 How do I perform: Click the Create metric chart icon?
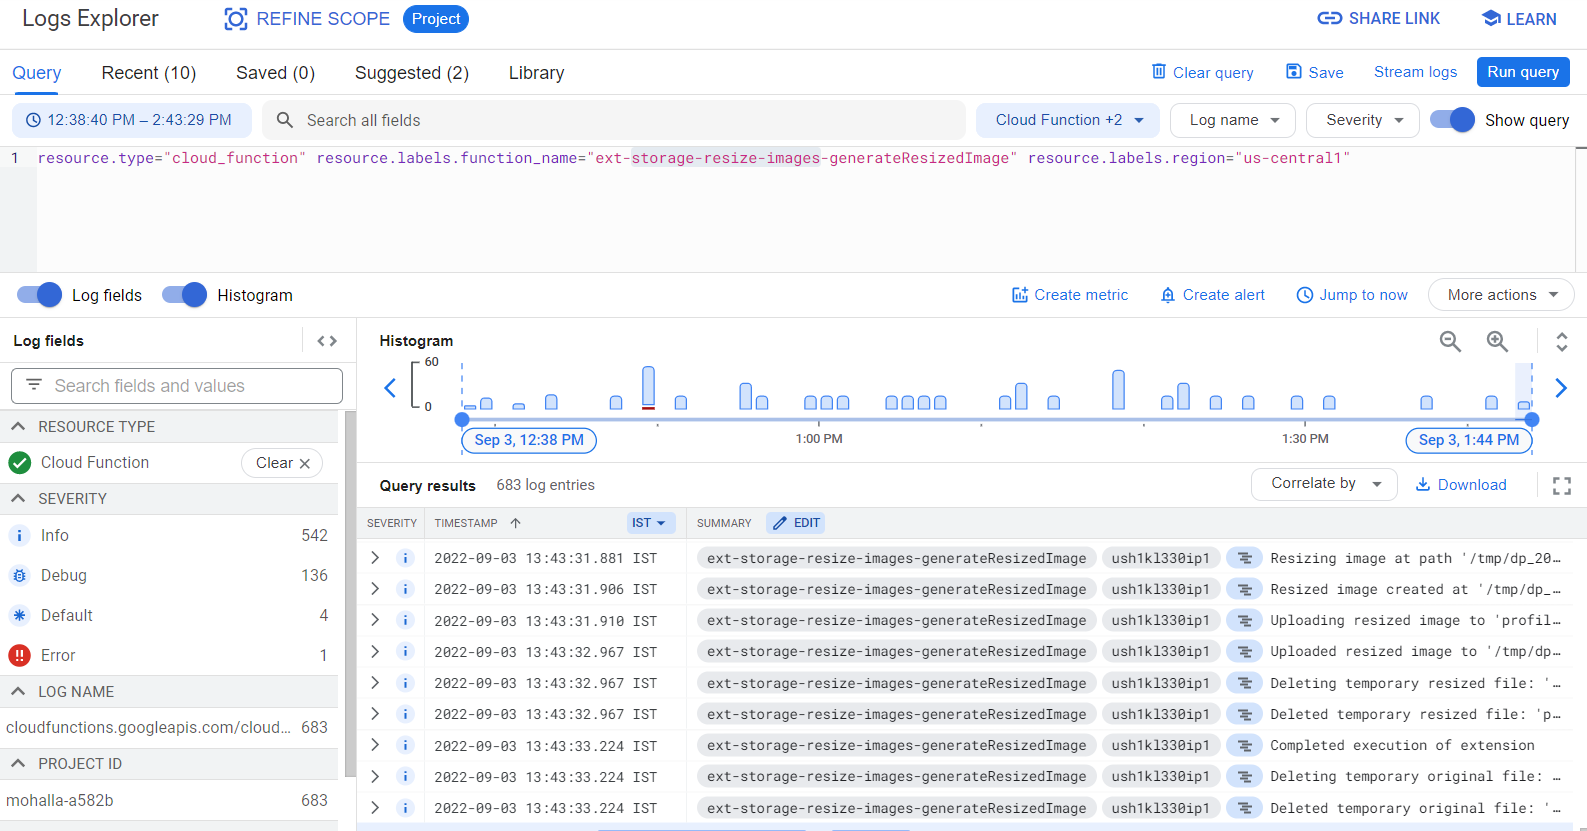(1020, 295)
